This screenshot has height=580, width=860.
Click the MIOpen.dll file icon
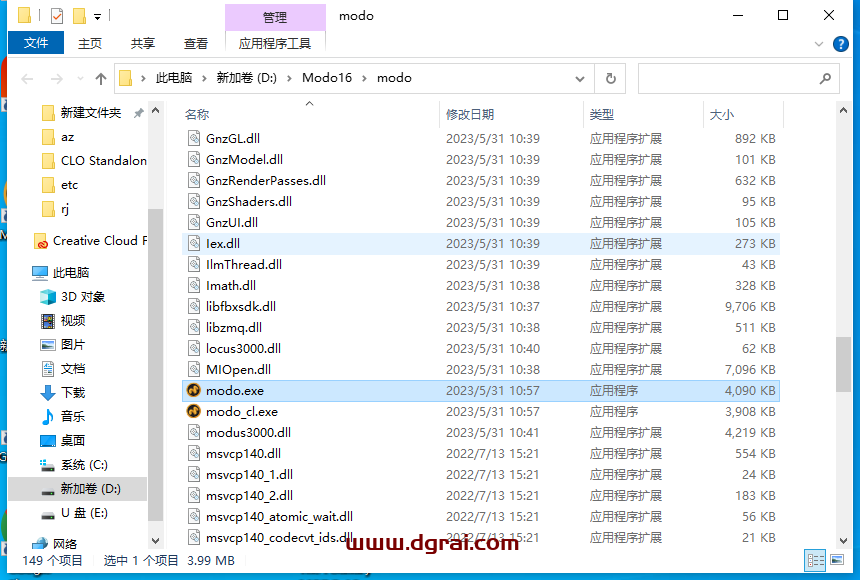pos(194,369)
